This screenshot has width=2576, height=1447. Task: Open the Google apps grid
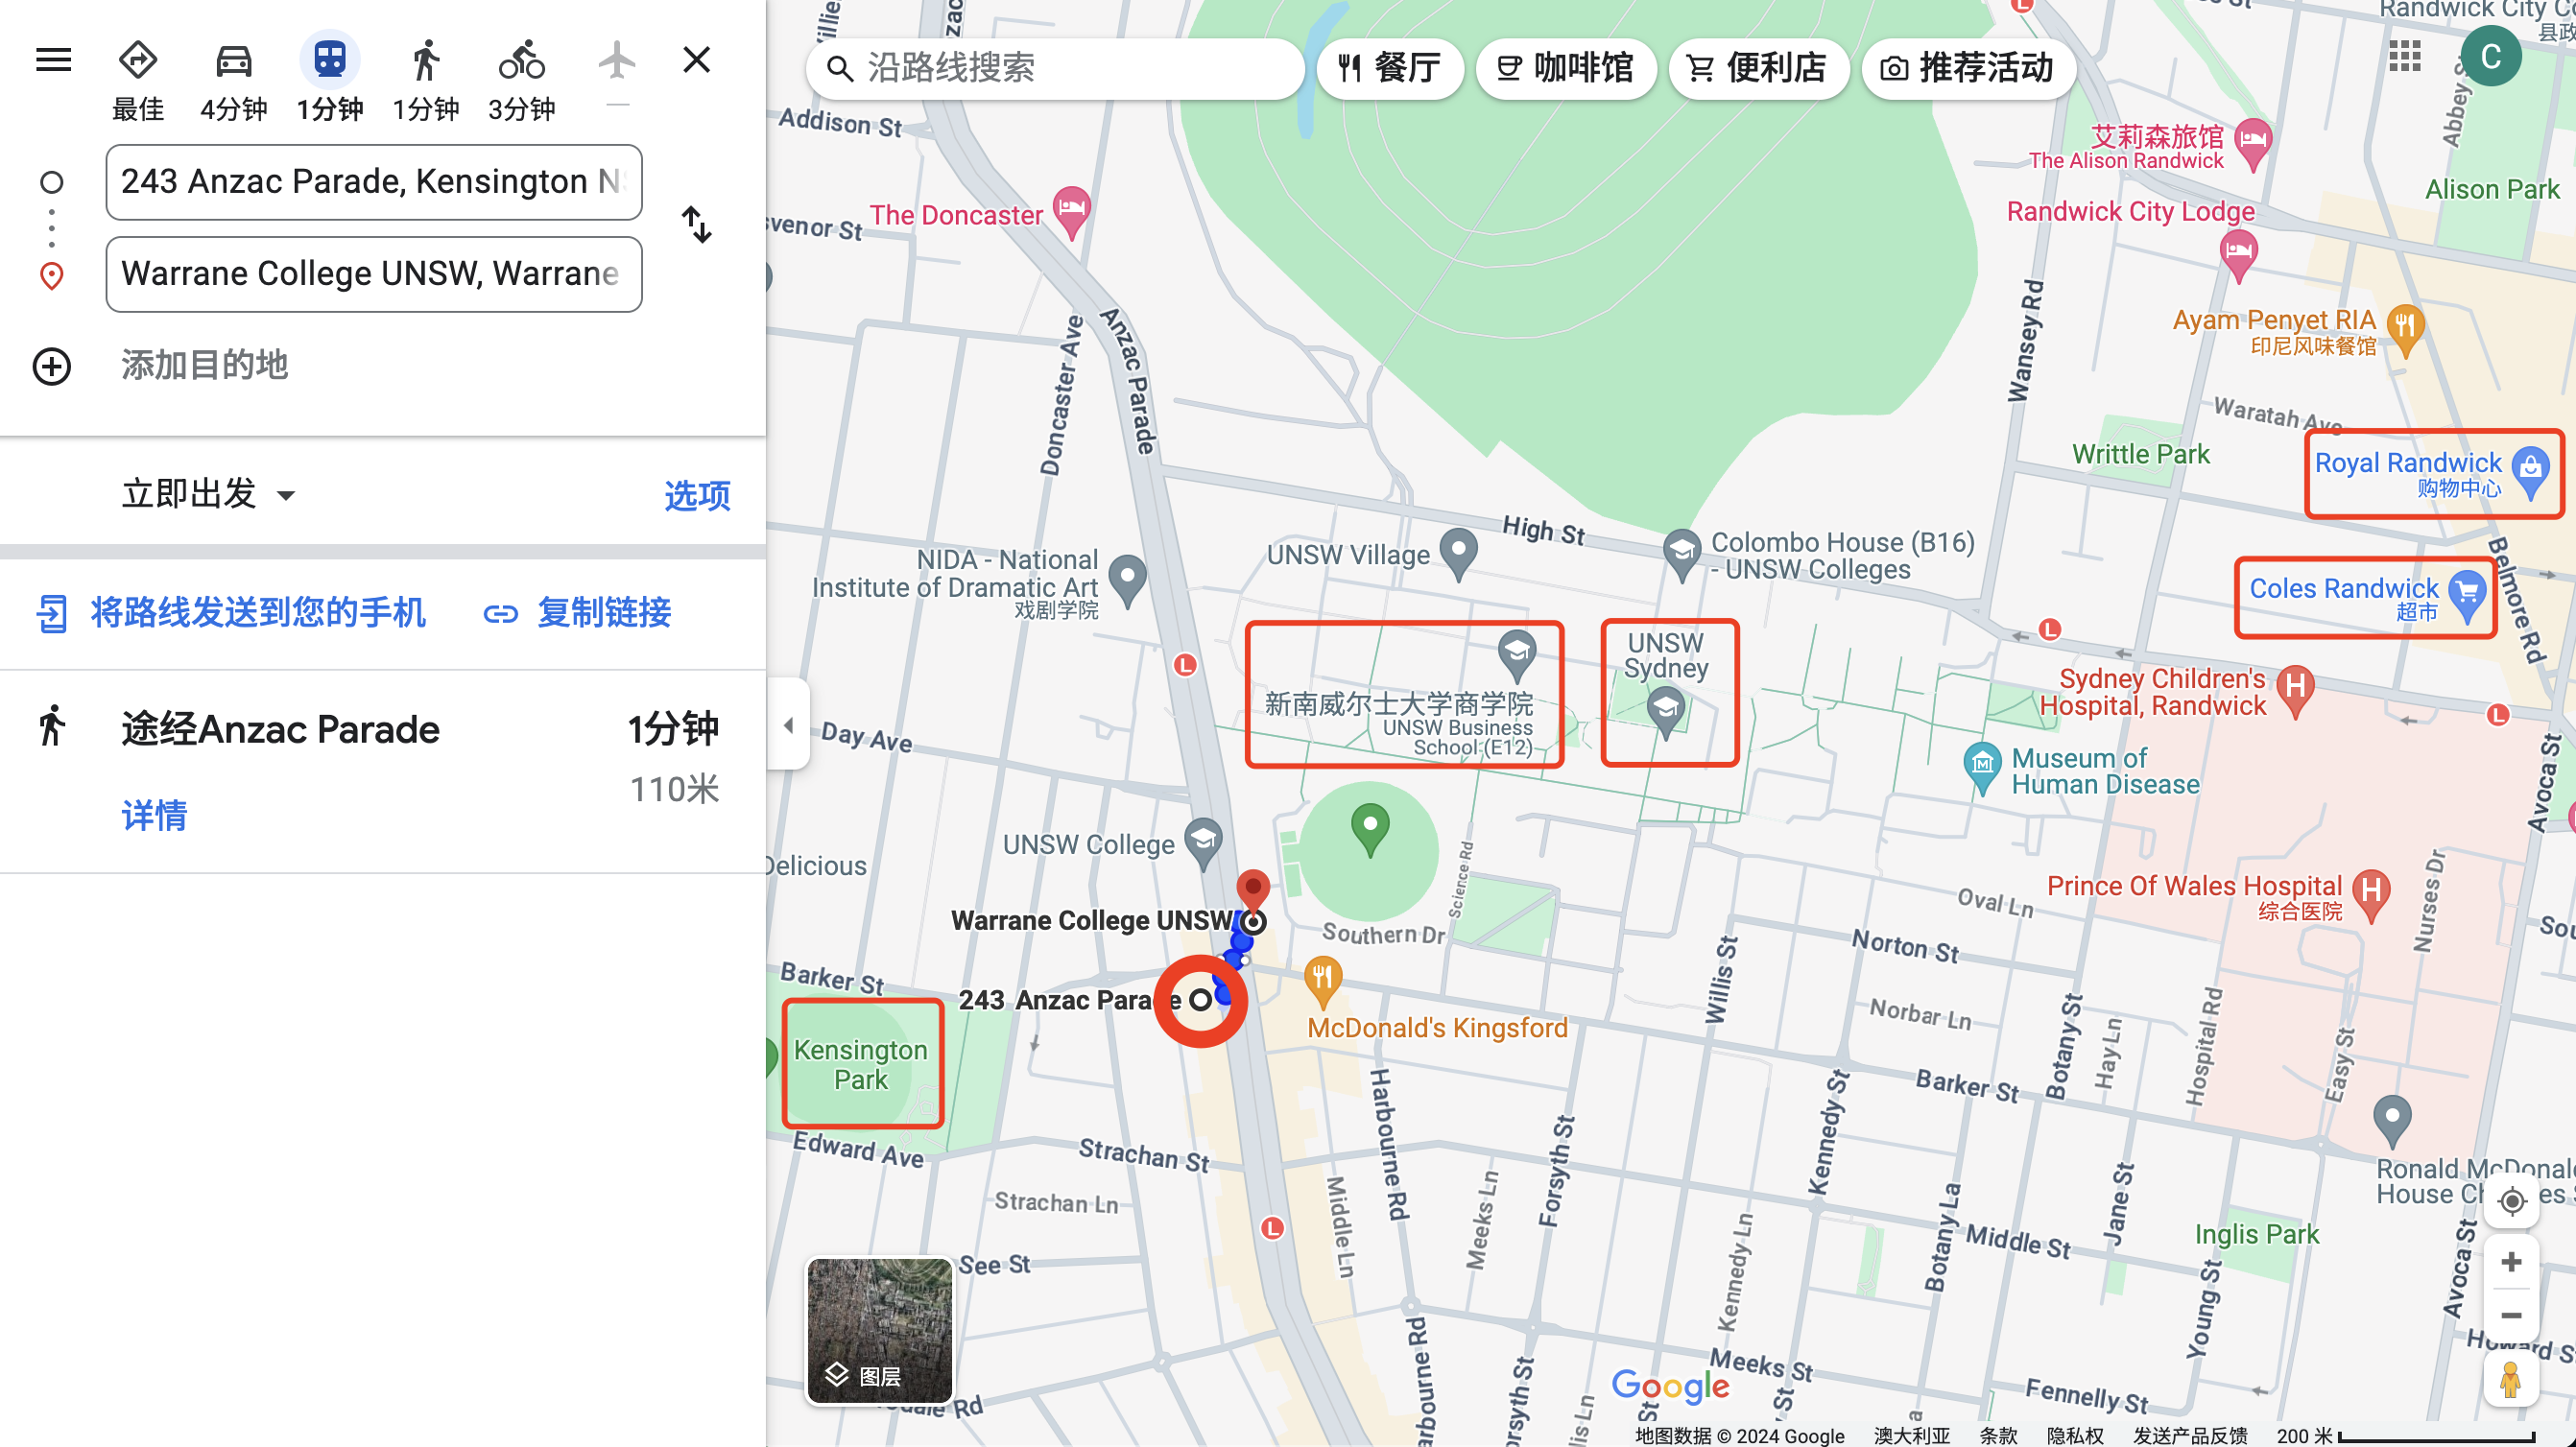coord(2404,57)
